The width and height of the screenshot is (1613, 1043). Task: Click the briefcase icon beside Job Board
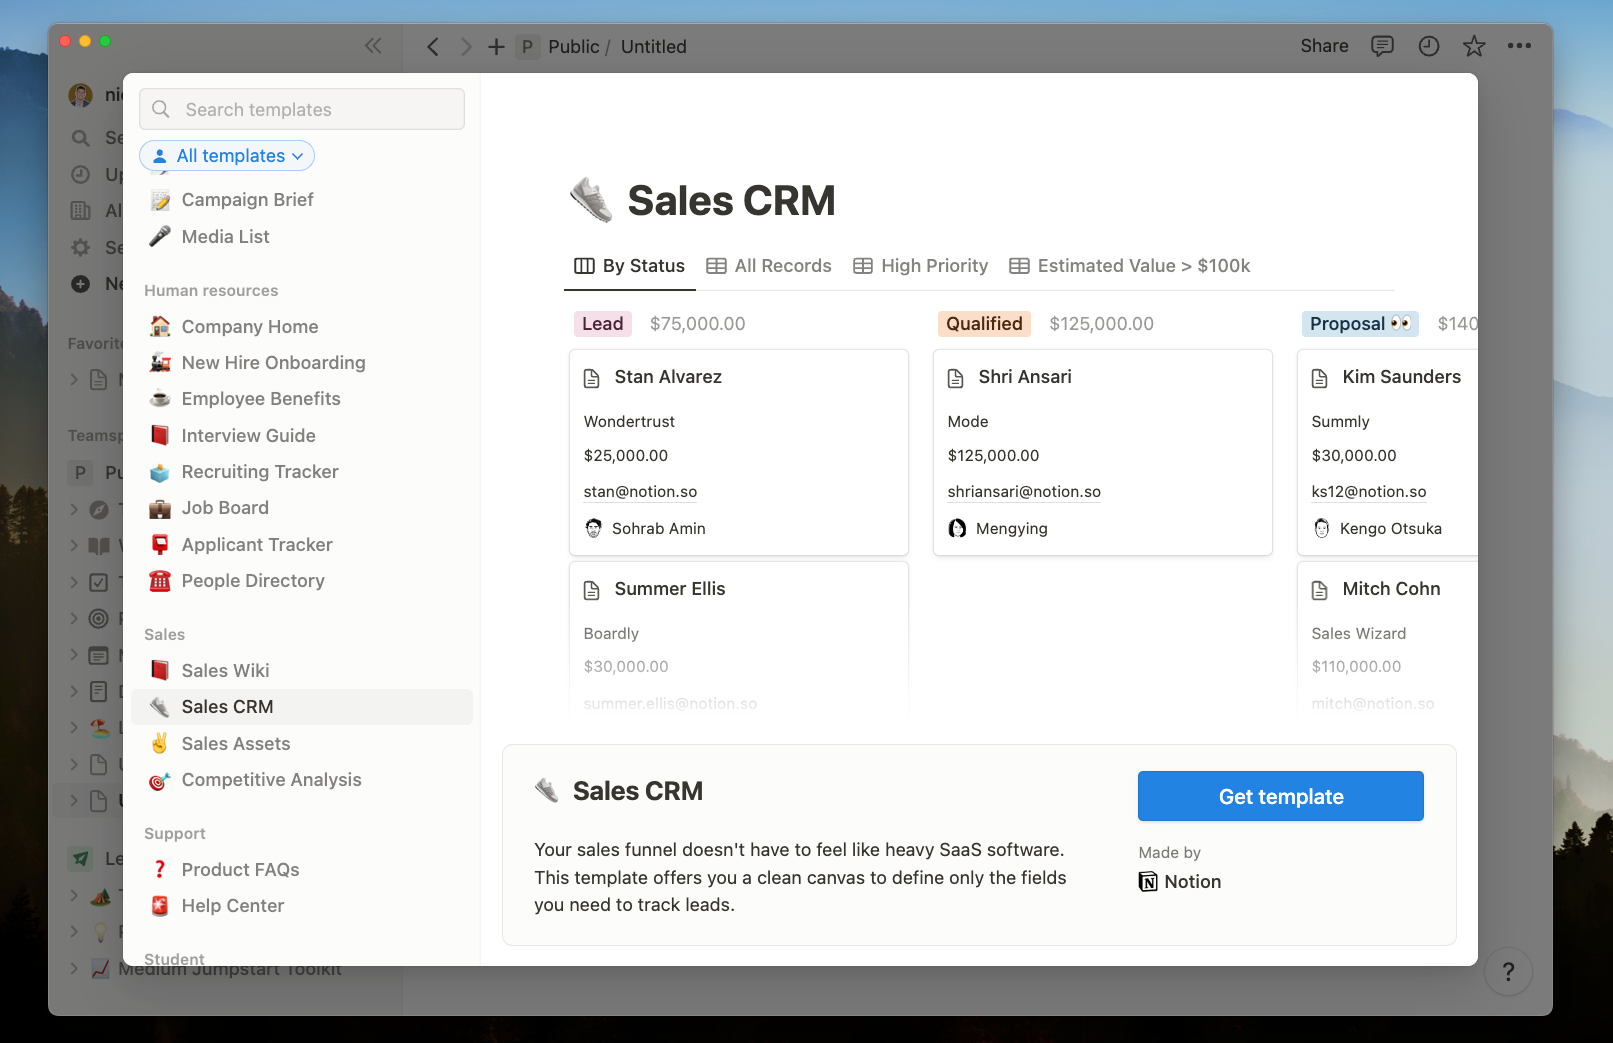pyautogui.click(x=160, y=508)
